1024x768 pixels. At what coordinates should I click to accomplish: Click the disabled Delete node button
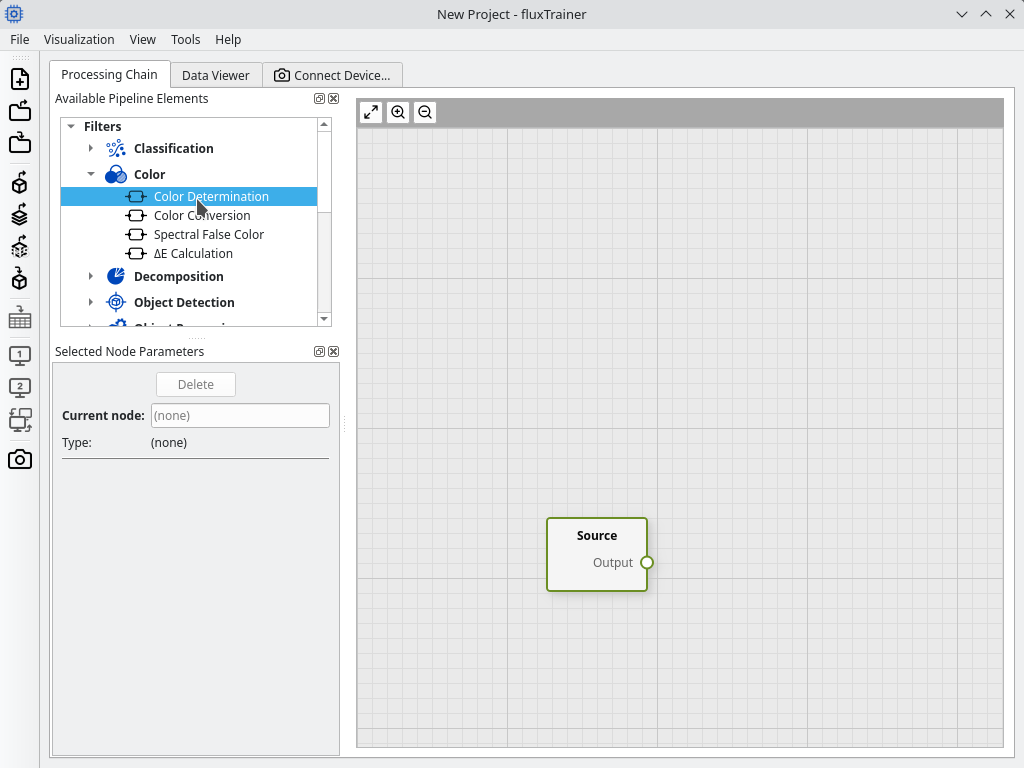[x=196, y=385]
